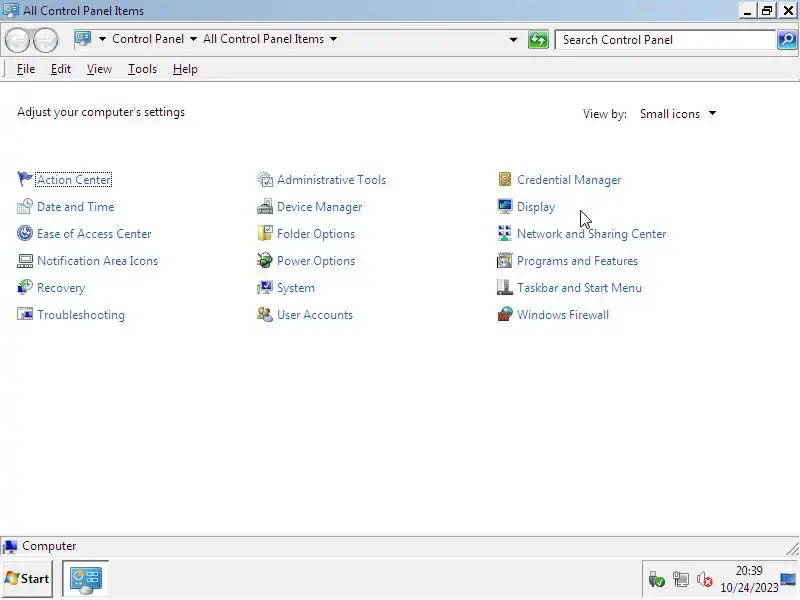Screen dimensions: 800x600
Task: Open the address bar history dropdown
Action: coord(513,39)
